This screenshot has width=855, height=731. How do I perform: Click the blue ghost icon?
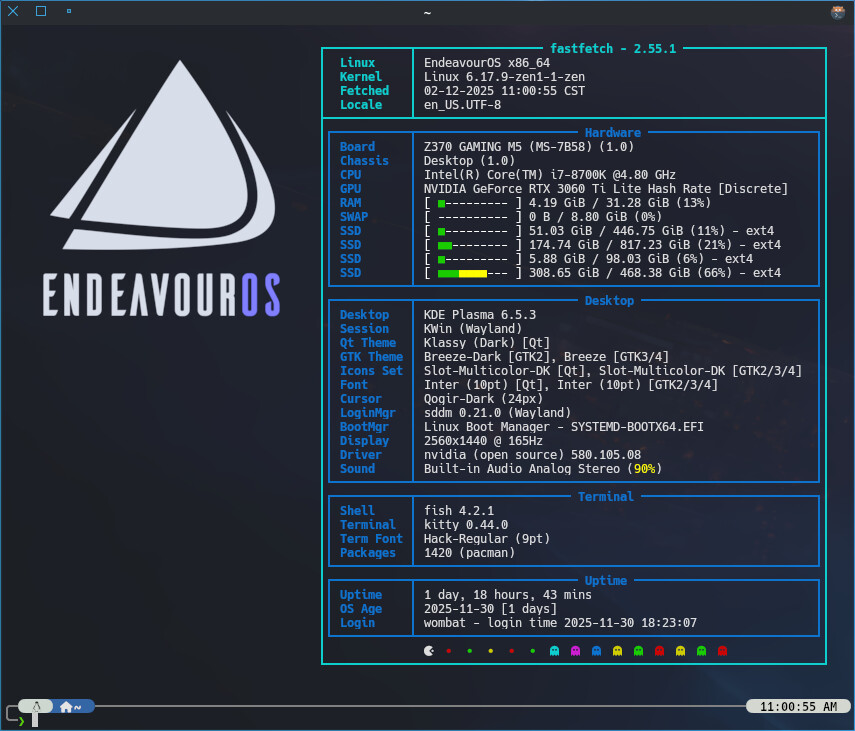pyautogui.click(x=596, y=650)
